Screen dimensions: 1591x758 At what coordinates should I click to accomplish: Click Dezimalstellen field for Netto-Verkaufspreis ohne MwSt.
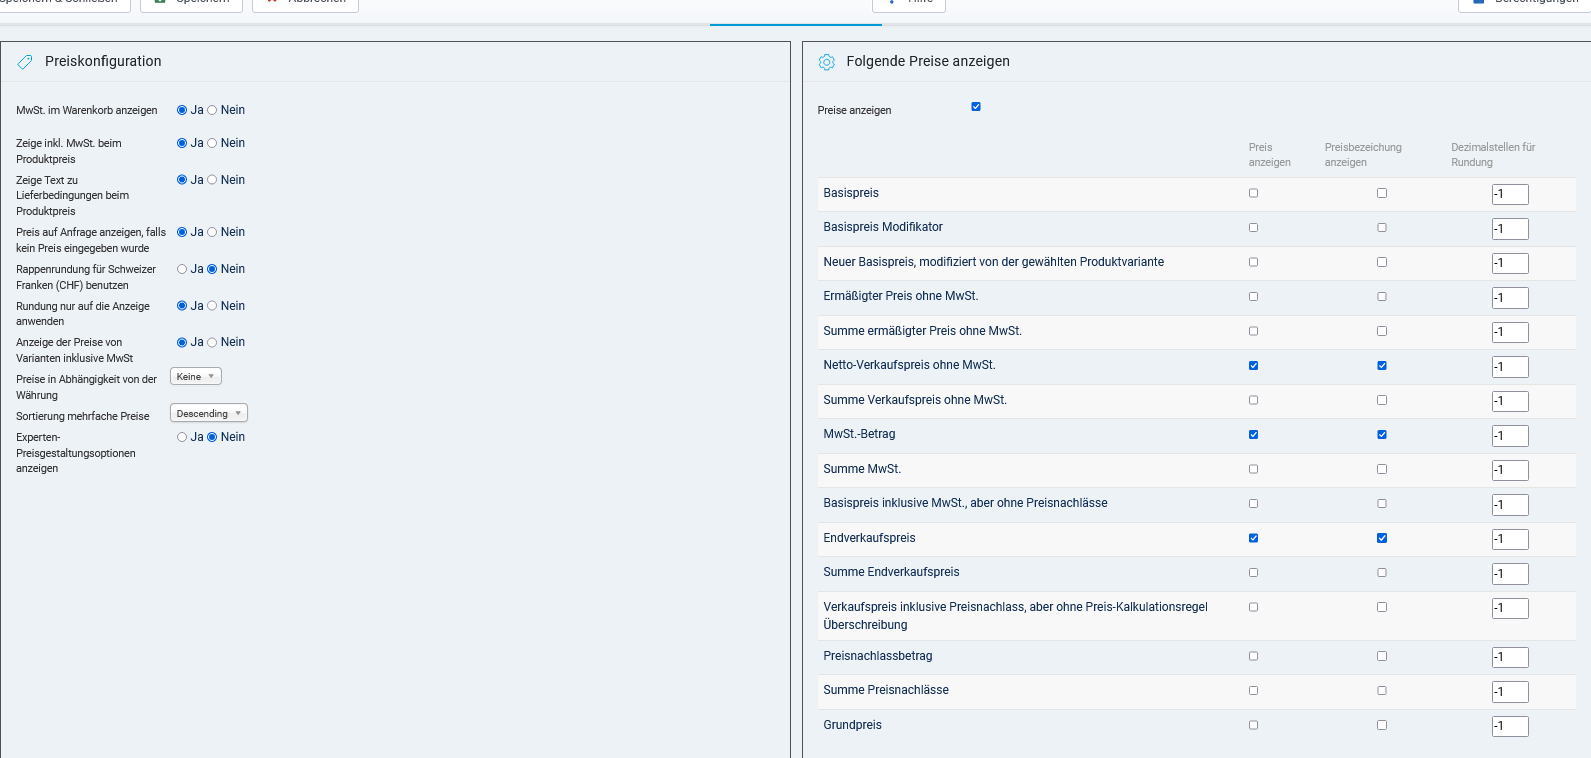1509,367
